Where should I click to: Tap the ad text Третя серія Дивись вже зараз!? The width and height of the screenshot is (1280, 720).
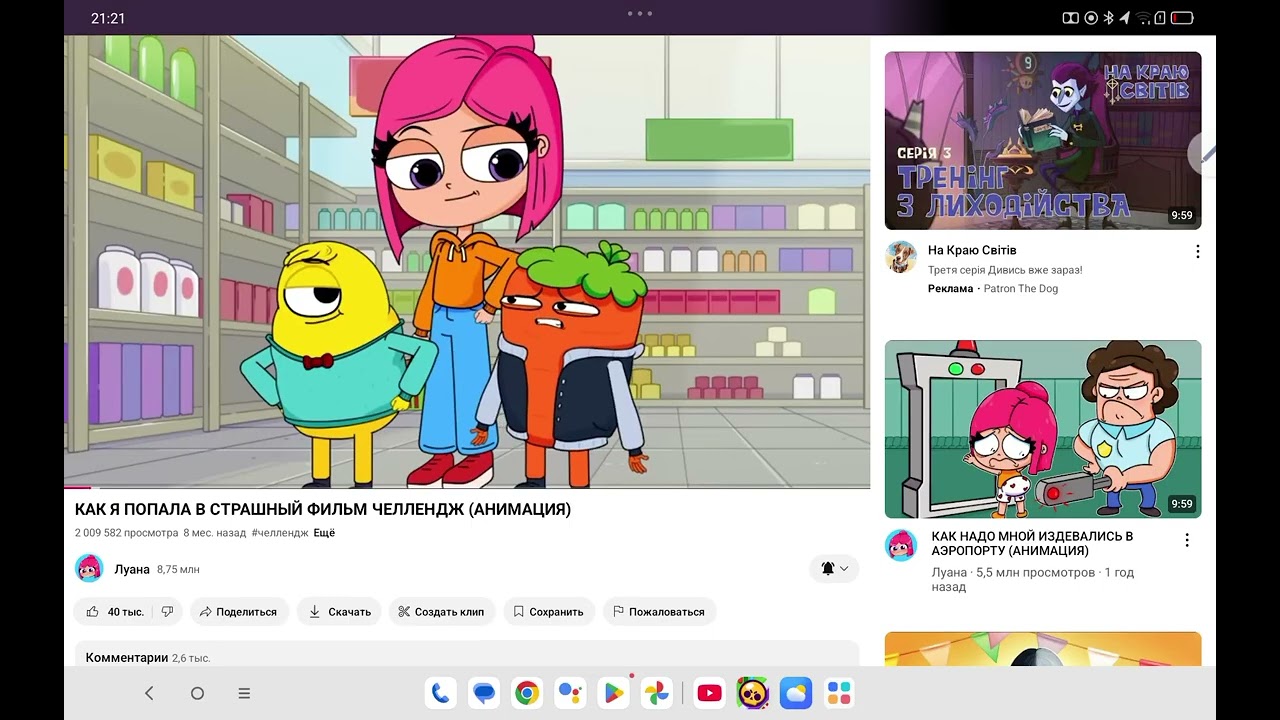click(1005, 270)
